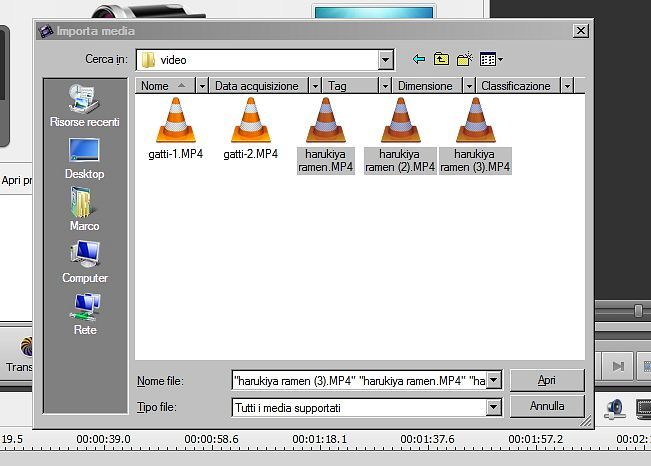Close the Importa media dialog

click(x=580, y=31)
